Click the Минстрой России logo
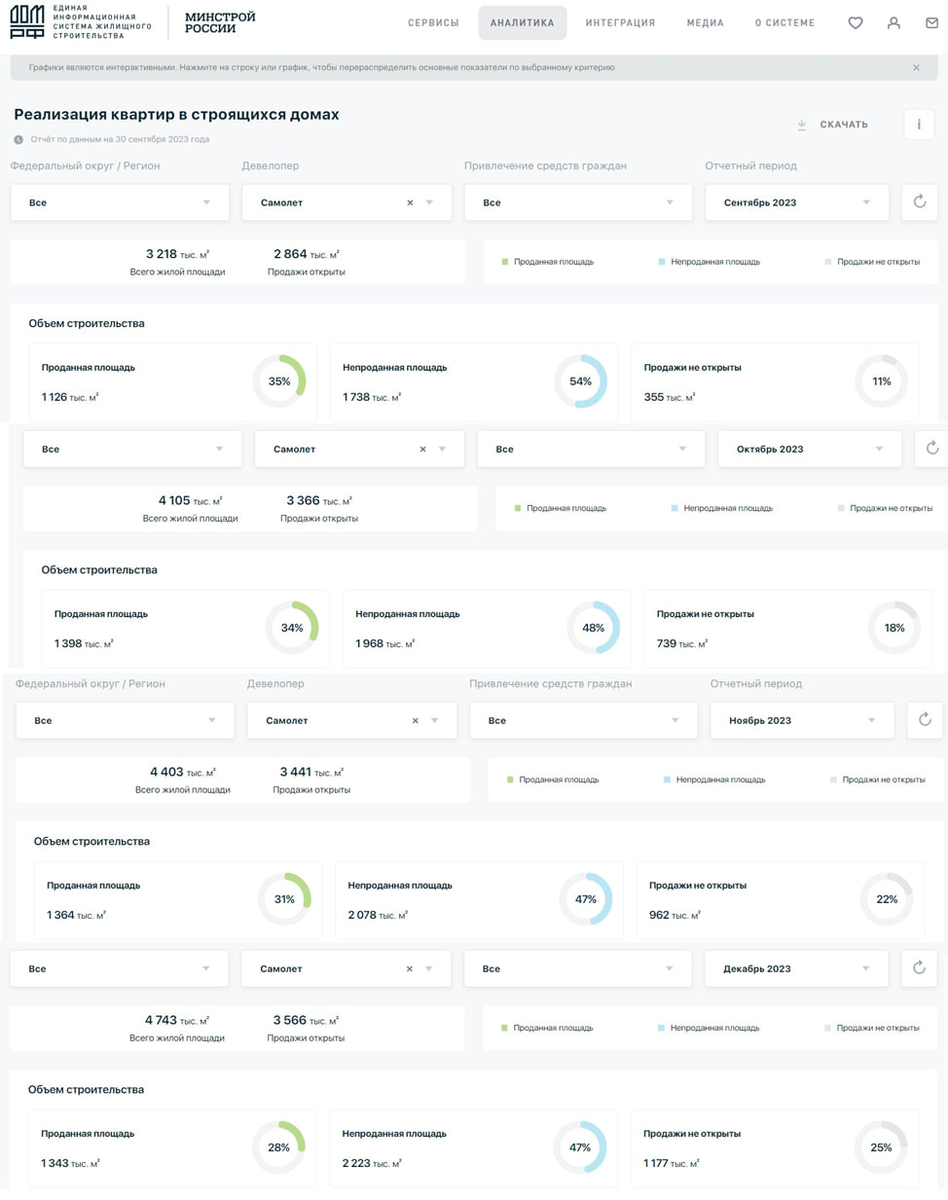The width and height of the screenshot is (948, 1200). (x=220, y=22)
